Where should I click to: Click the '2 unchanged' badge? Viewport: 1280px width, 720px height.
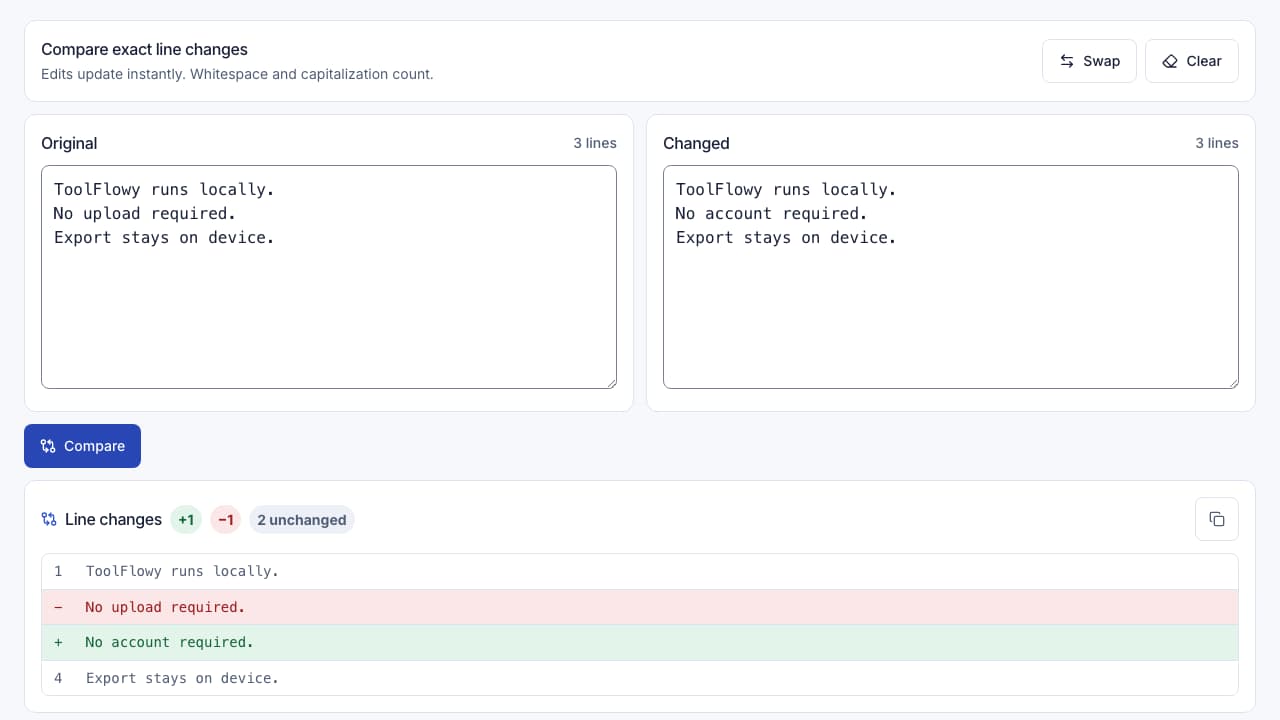point(302,520)
